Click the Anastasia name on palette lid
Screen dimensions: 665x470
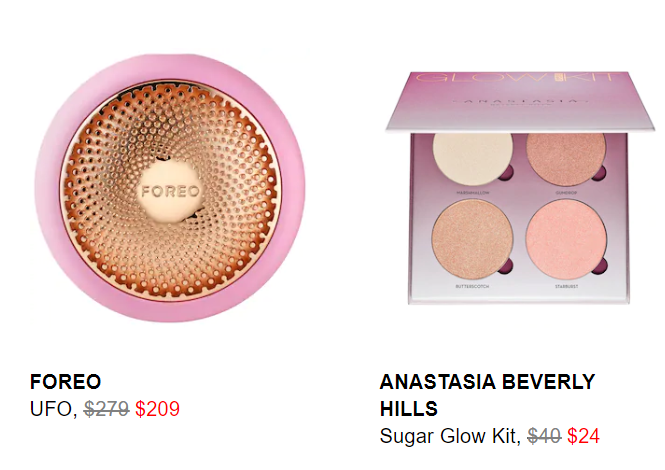point(521,101)
